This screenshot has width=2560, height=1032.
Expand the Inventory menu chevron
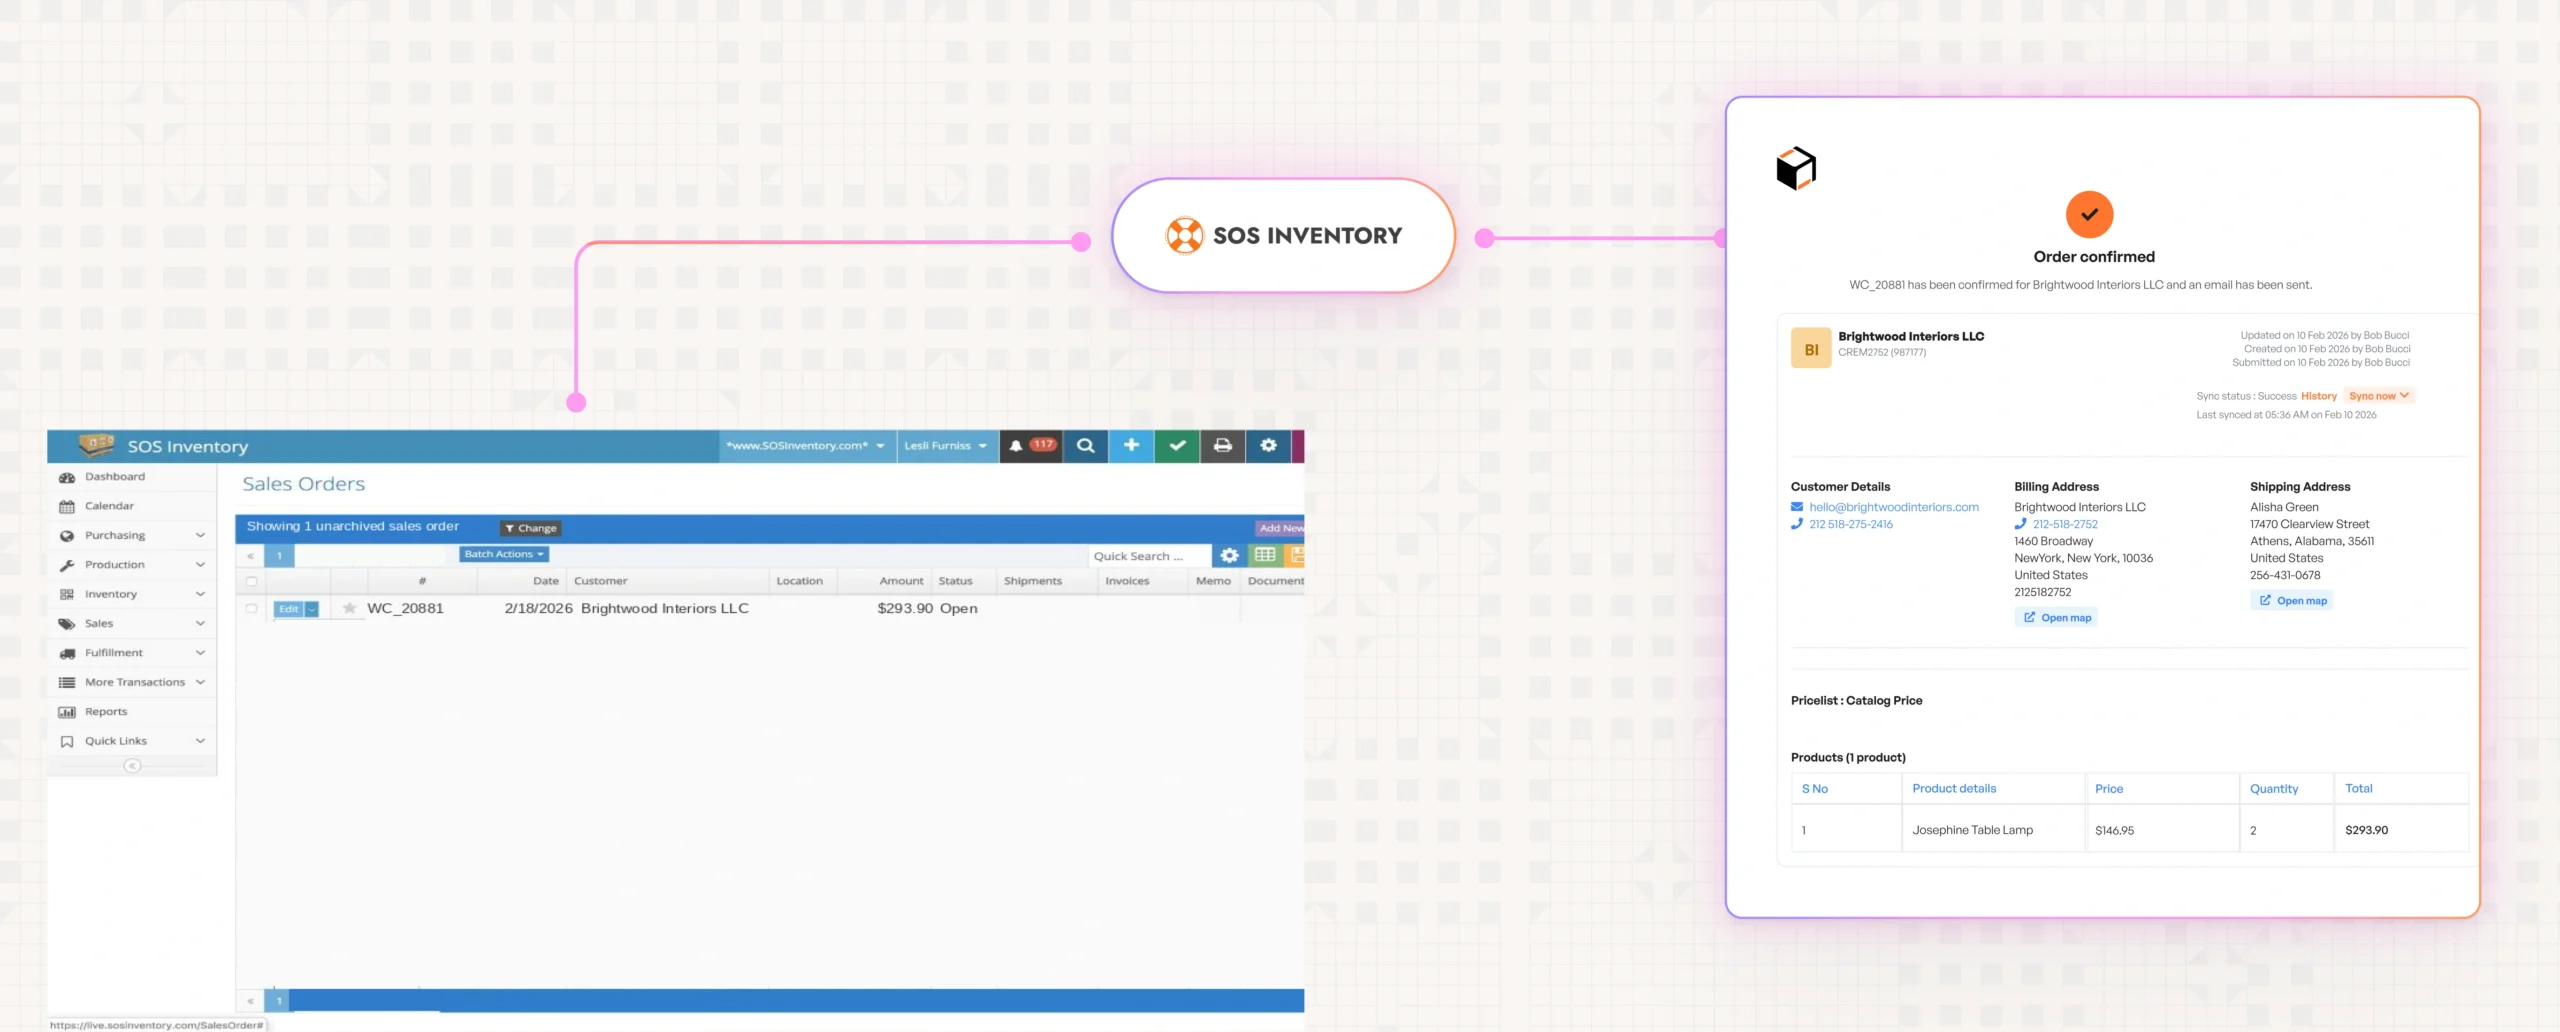(200, 594)
